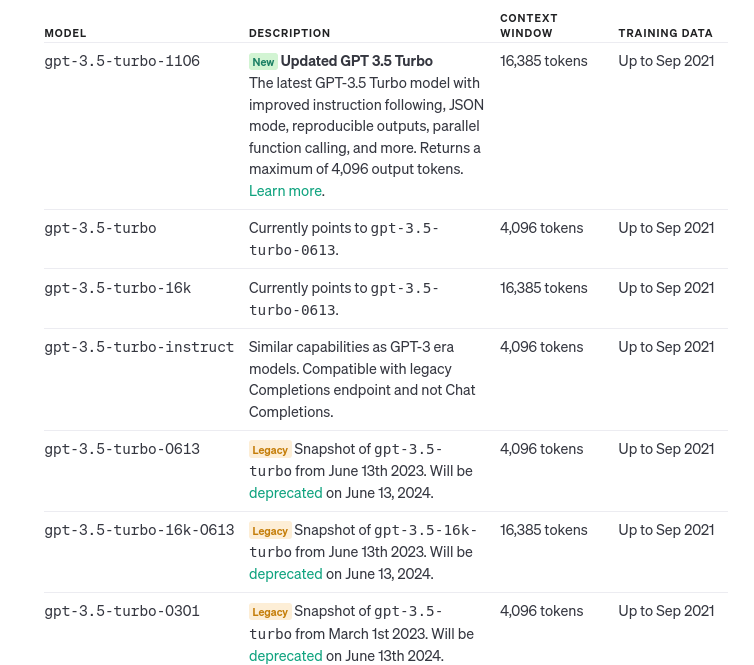Click the CONTEXT WINDOW column header

pyautogui.click(x=528, y=25)
